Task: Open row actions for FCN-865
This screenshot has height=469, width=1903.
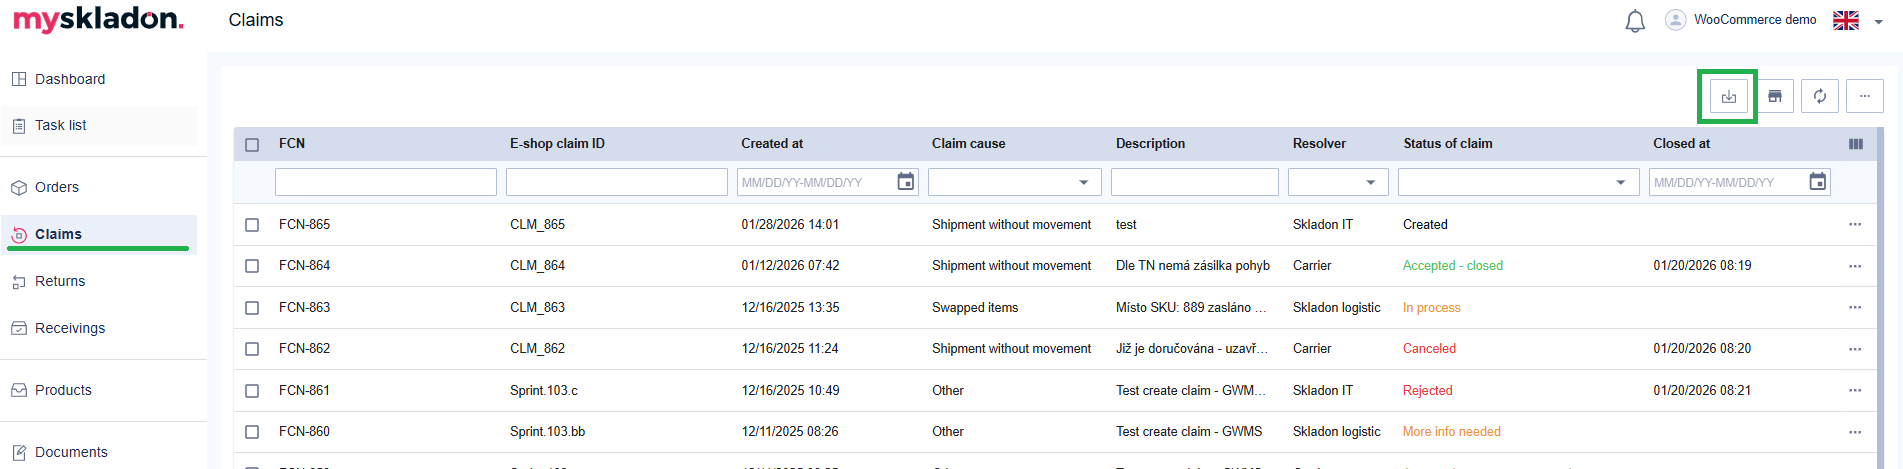Action: [1855, 225]
